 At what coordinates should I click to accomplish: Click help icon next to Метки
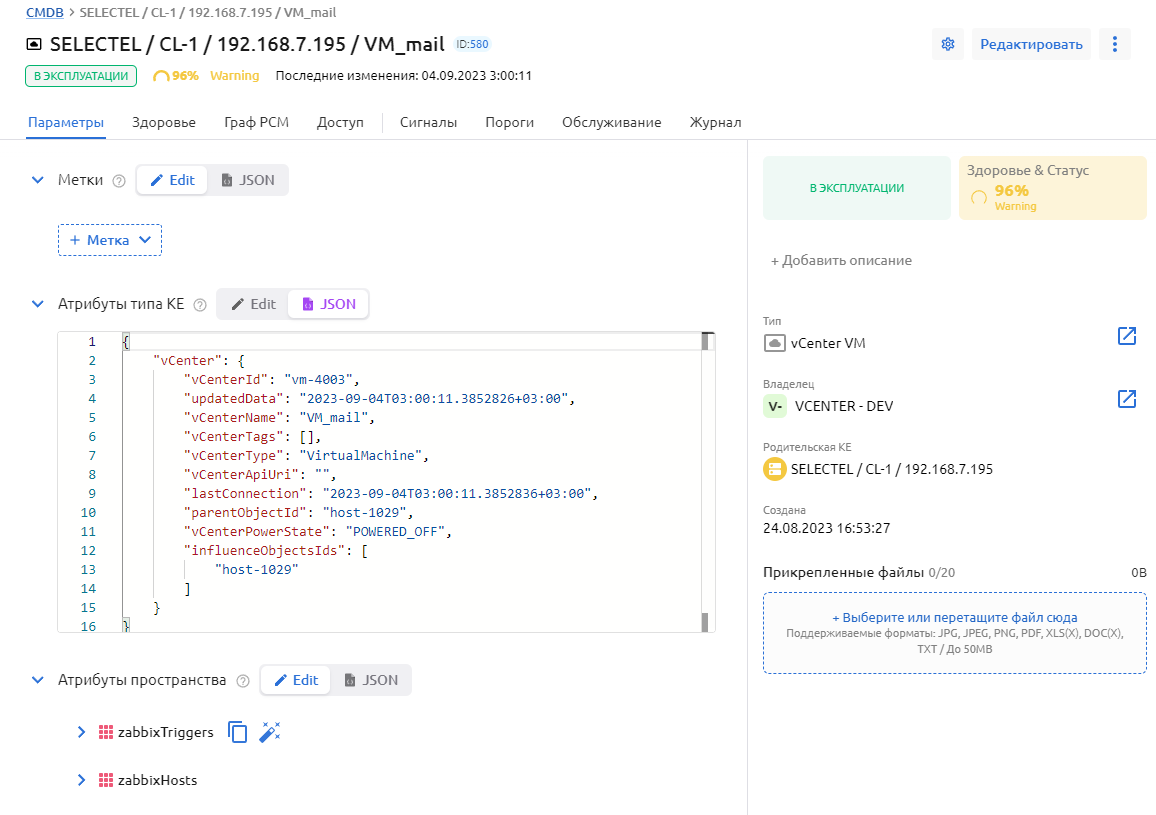[119, 181]
